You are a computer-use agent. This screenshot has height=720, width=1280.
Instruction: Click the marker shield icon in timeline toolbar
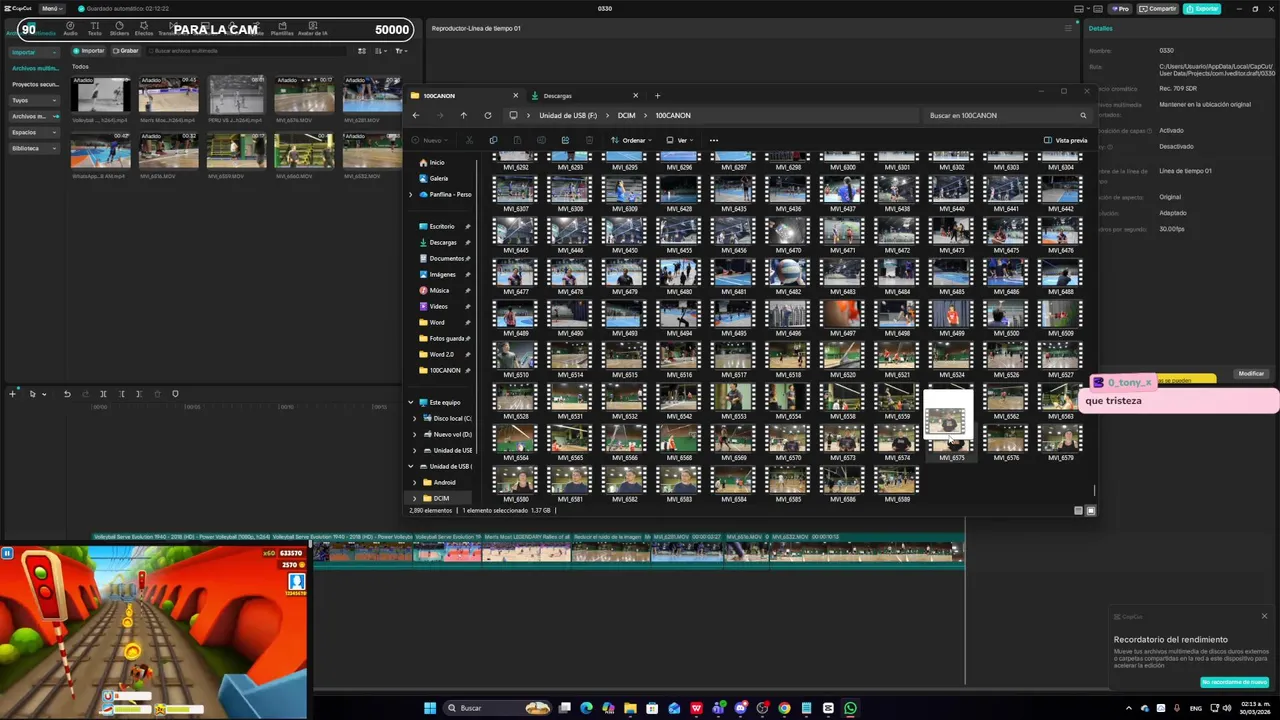pos(175,394)
